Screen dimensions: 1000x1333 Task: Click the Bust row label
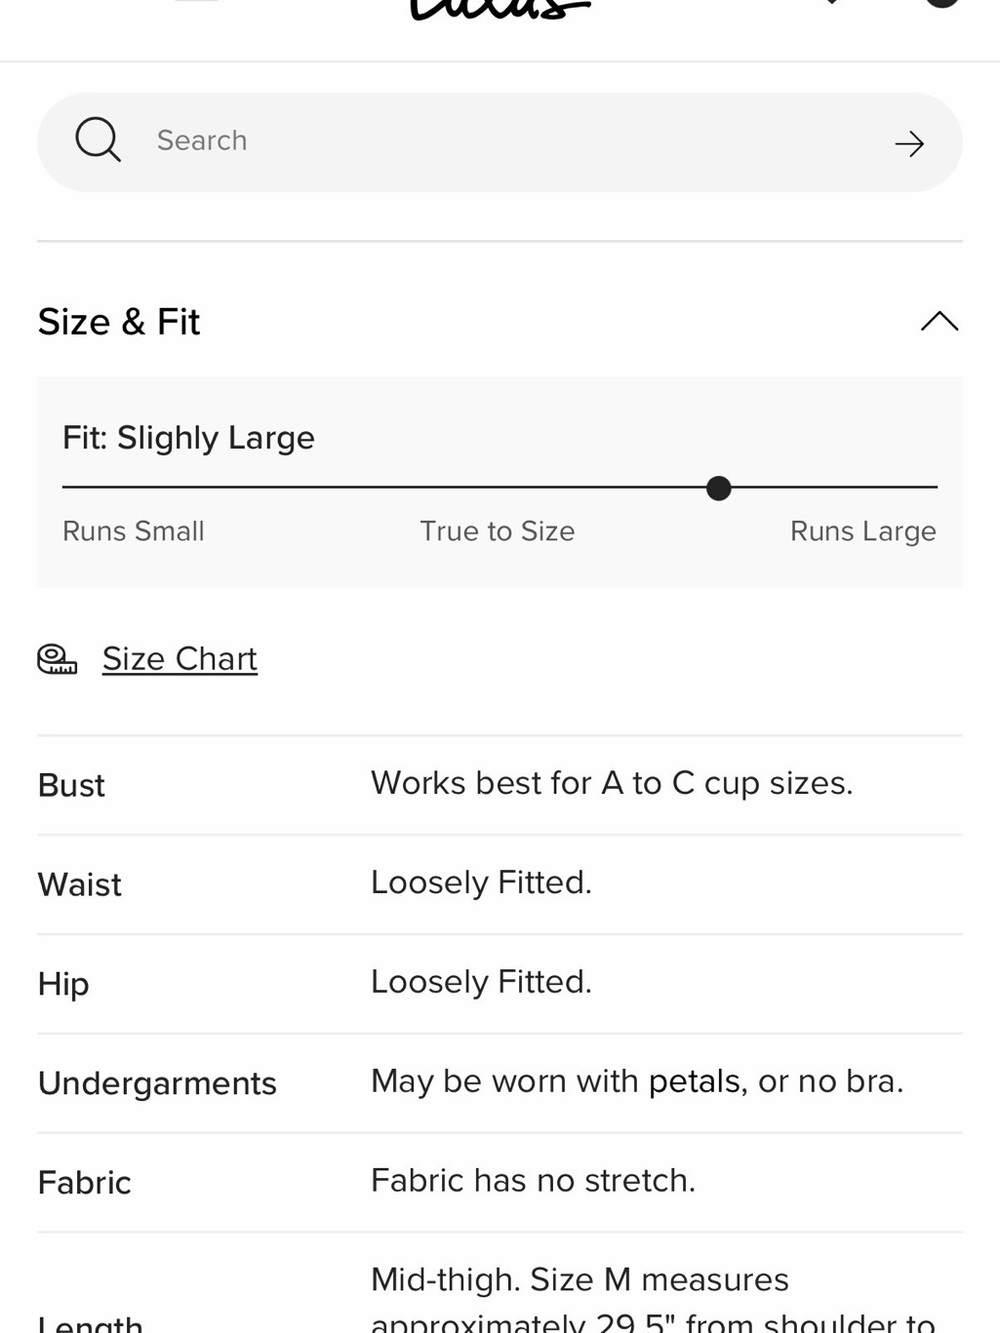point(71,785)
